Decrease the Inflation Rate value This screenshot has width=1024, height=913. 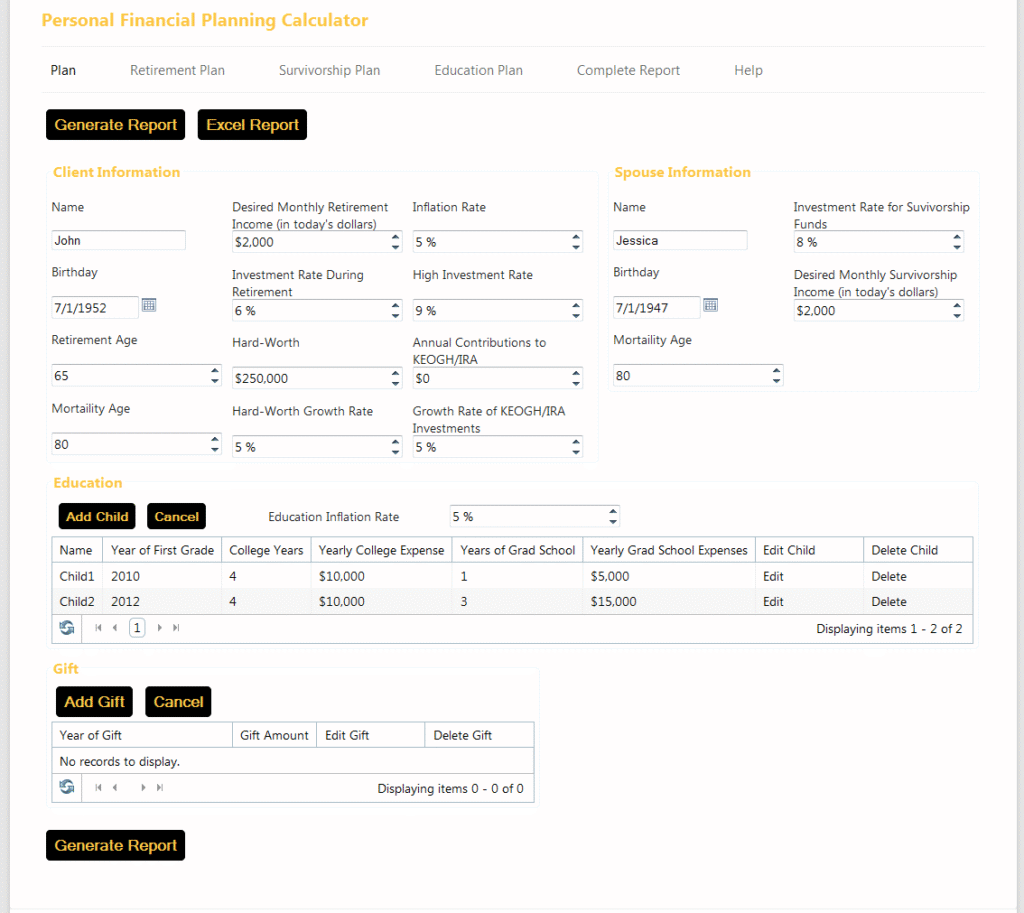click(576, 246)
